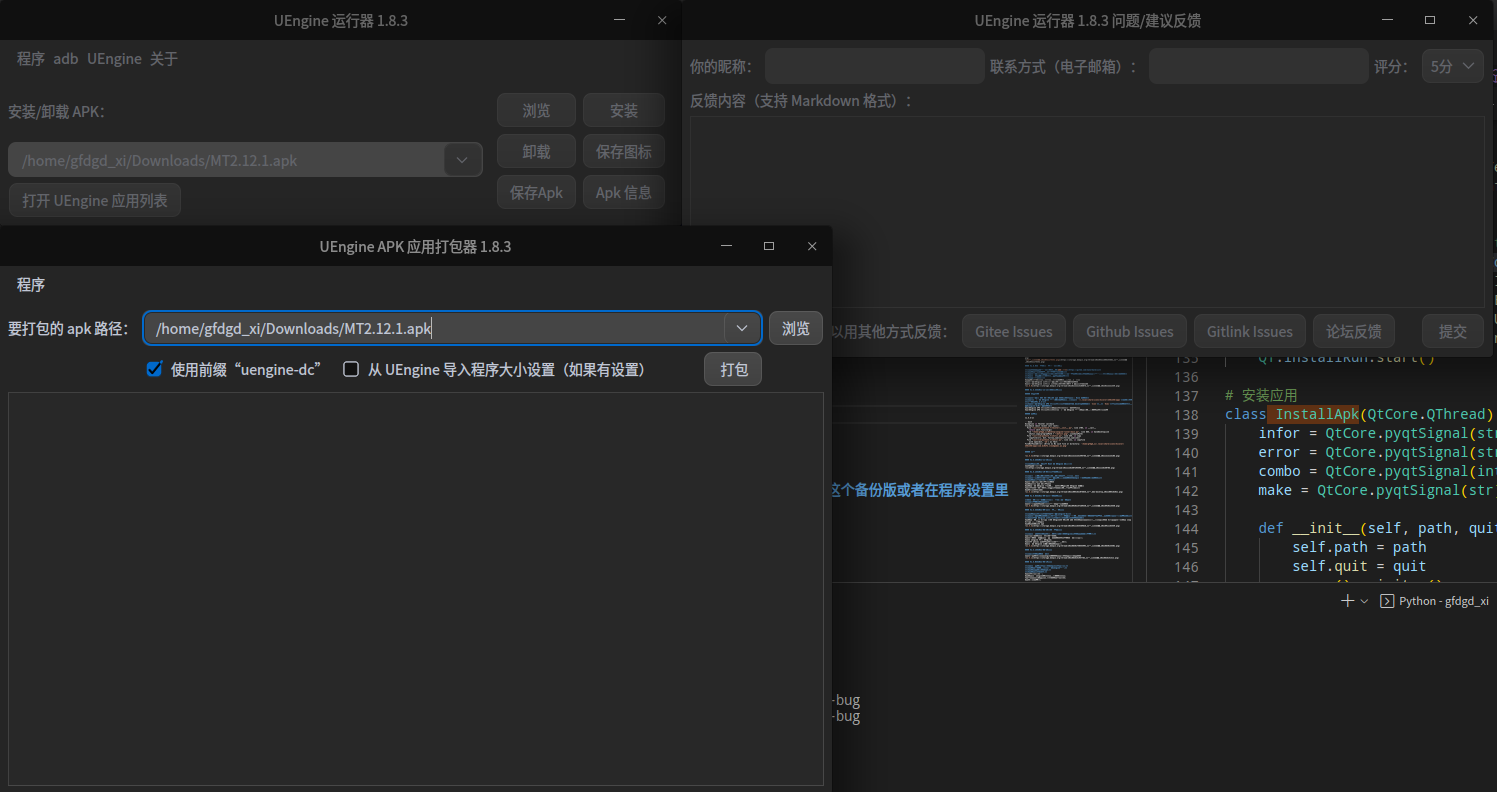
Task: Click the Apk 信息 button
Action: [624, 192]
